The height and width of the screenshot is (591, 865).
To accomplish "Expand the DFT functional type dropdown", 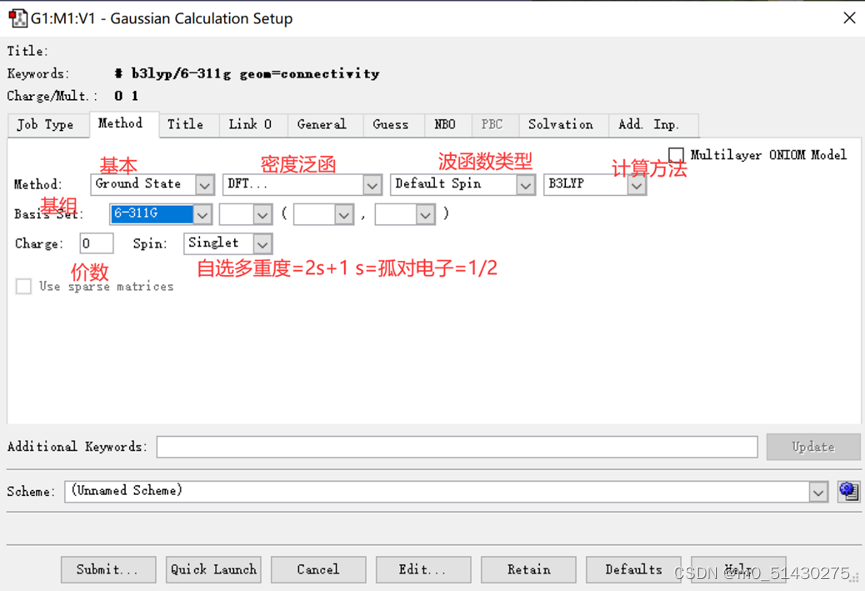I will point(371,184).
